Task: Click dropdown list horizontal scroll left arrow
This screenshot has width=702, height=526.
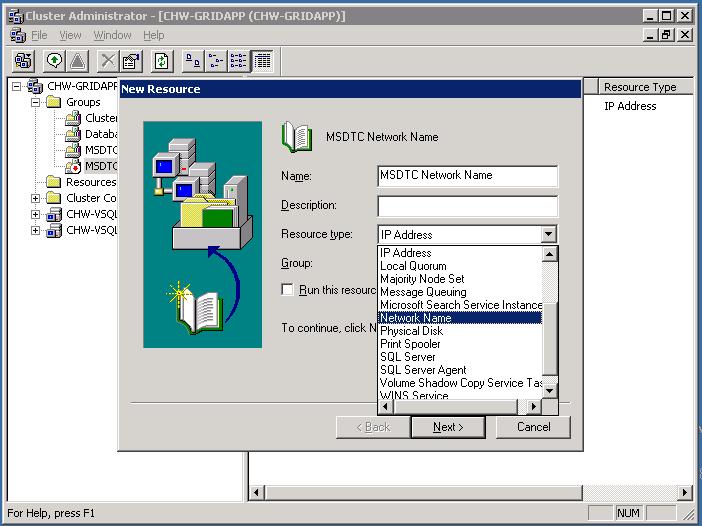Action: coord(386,406)
